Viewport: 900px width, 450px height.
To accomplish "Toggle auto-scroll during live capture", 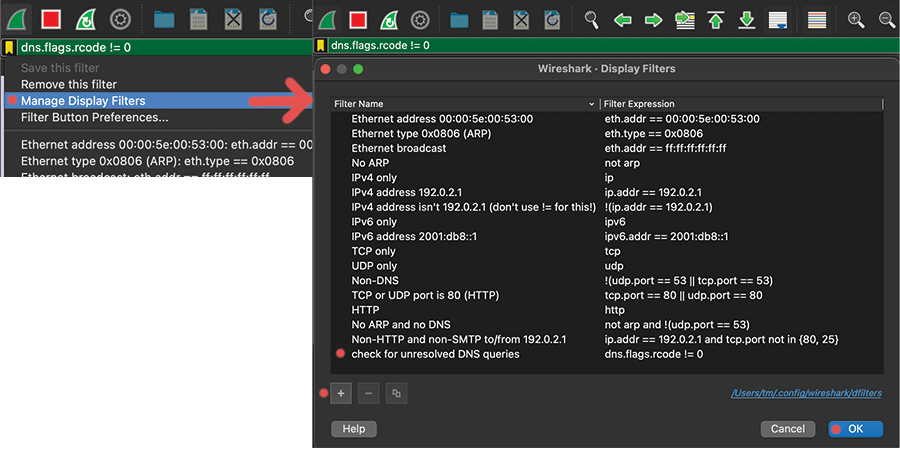I will pyautogui.click(x=777, y=19).
